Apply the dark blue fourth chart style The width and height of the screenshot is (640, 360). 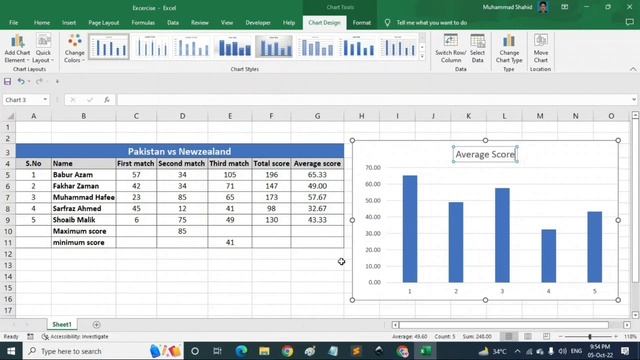click(x=234, y=47)
